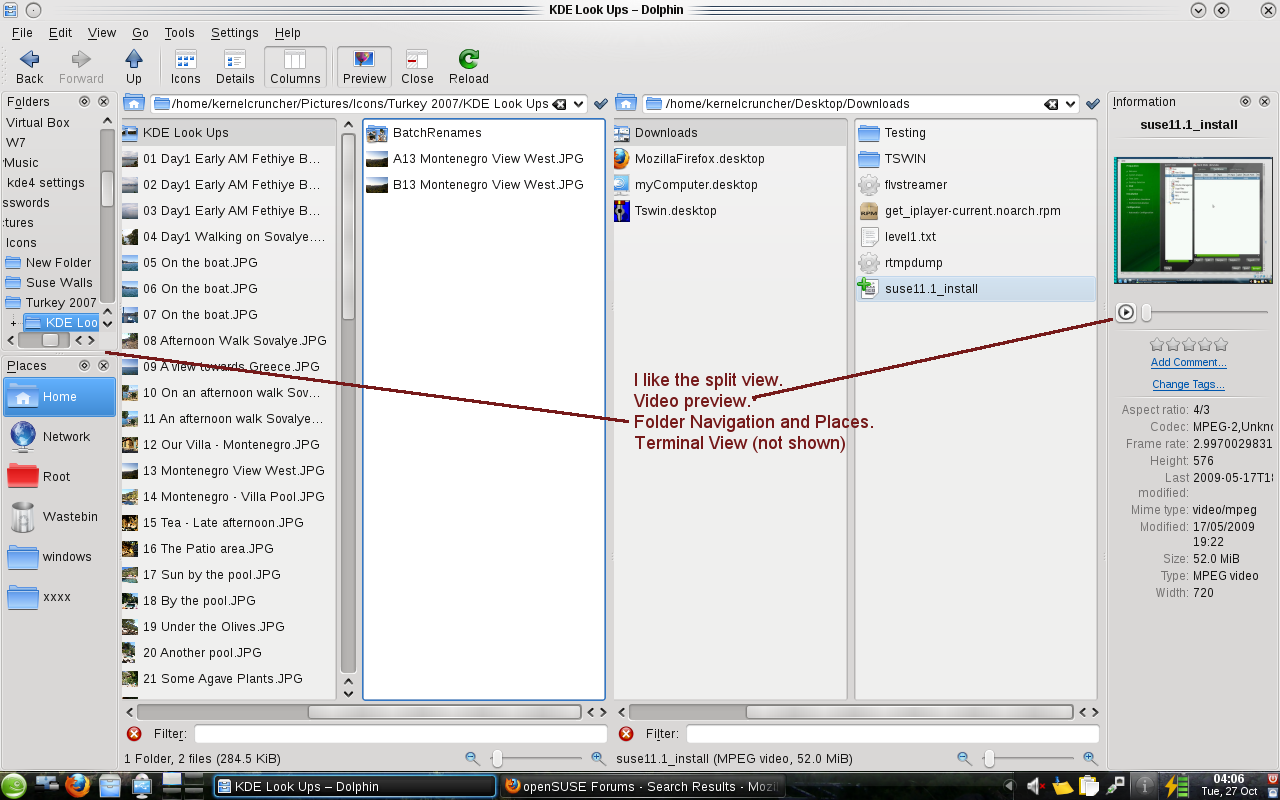Clear the Downloads location bar text
1280x800 pixels.
(1052, 104)
